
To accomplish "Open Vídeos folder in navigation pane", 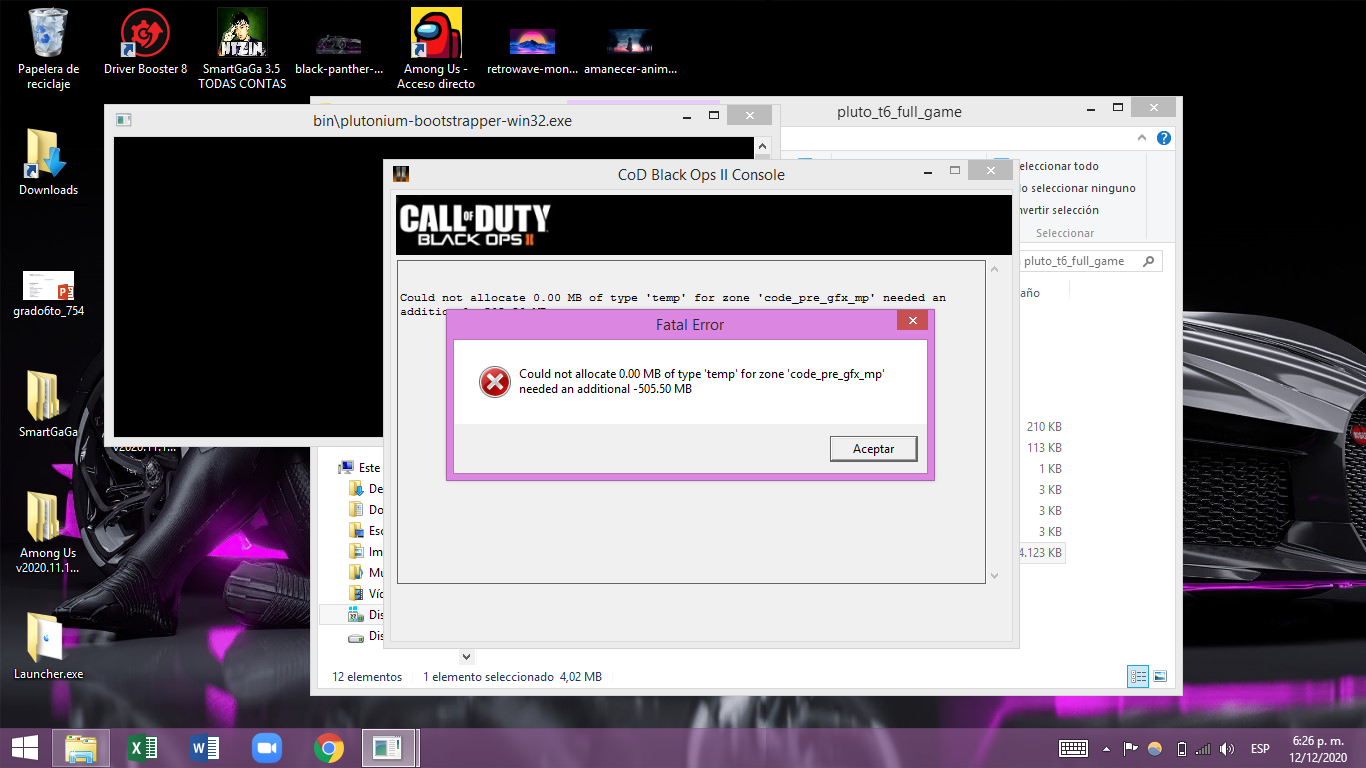I will [x=366, y=593].
